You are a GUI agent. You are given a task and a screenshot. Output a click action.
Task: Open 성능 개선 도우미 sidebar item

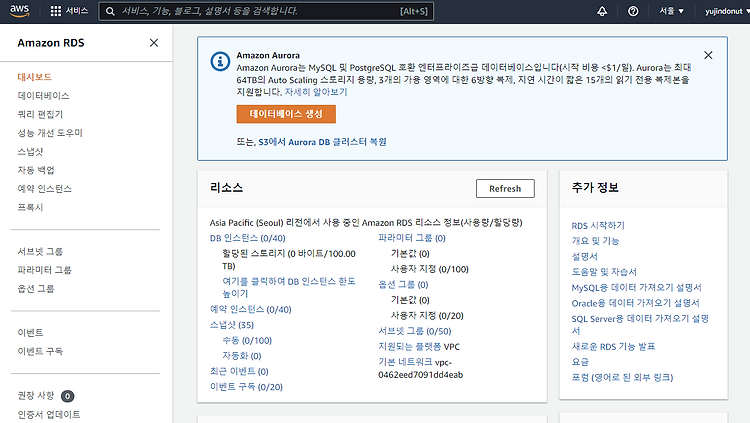[x=50, y=133]
